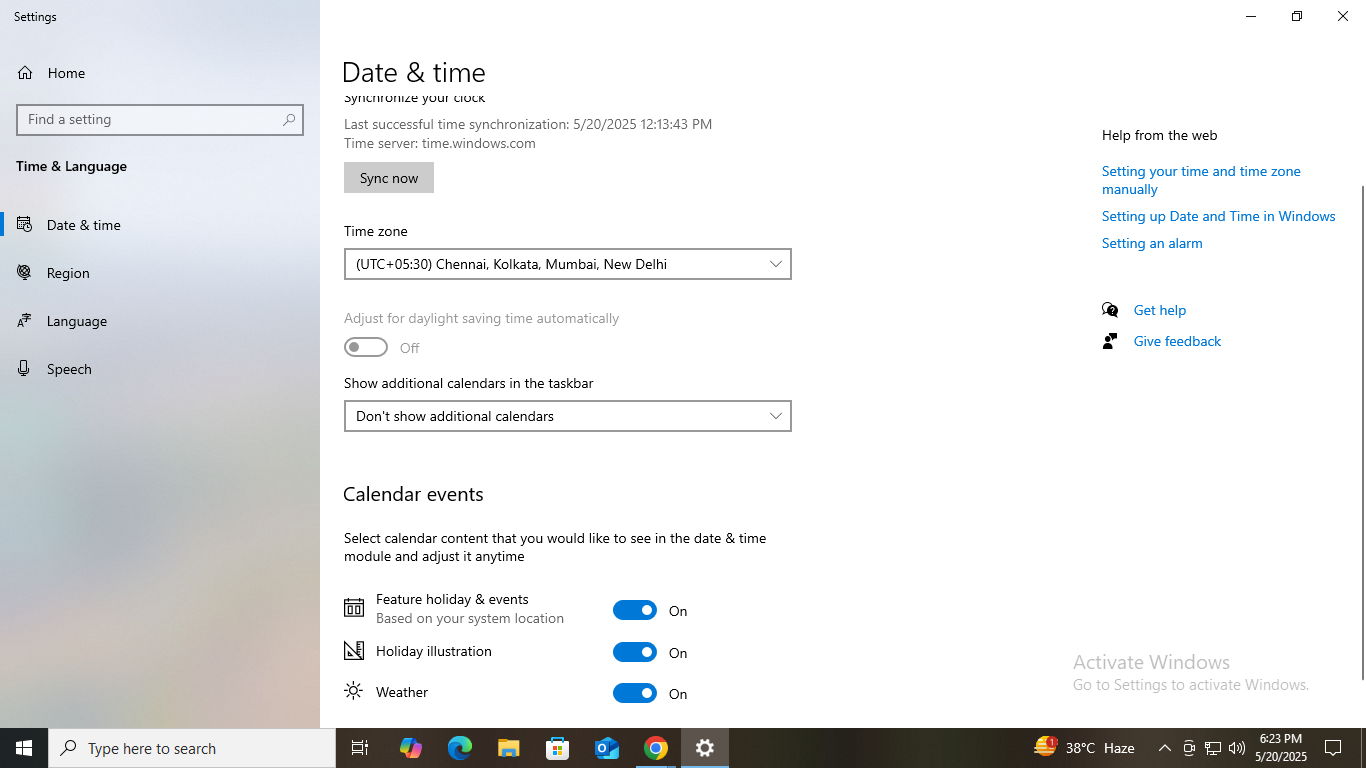The width and height of the screenshot is (1366, 768).
Task: Open the Windows Start menu
Action: click(24, 748)
